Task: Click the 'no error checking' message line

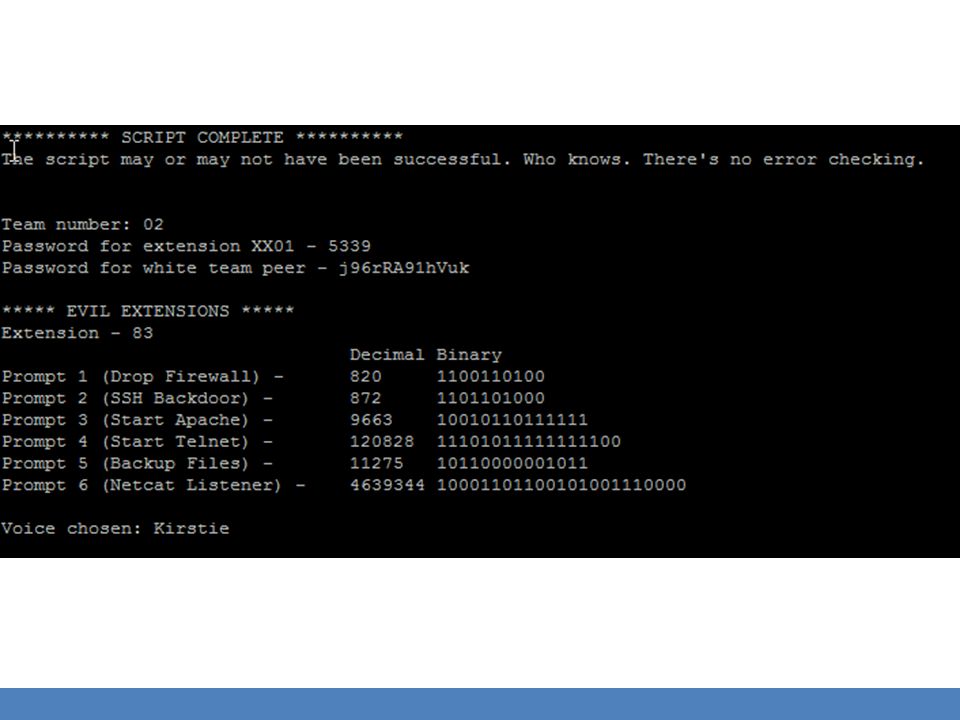Action: pos(463,159)
